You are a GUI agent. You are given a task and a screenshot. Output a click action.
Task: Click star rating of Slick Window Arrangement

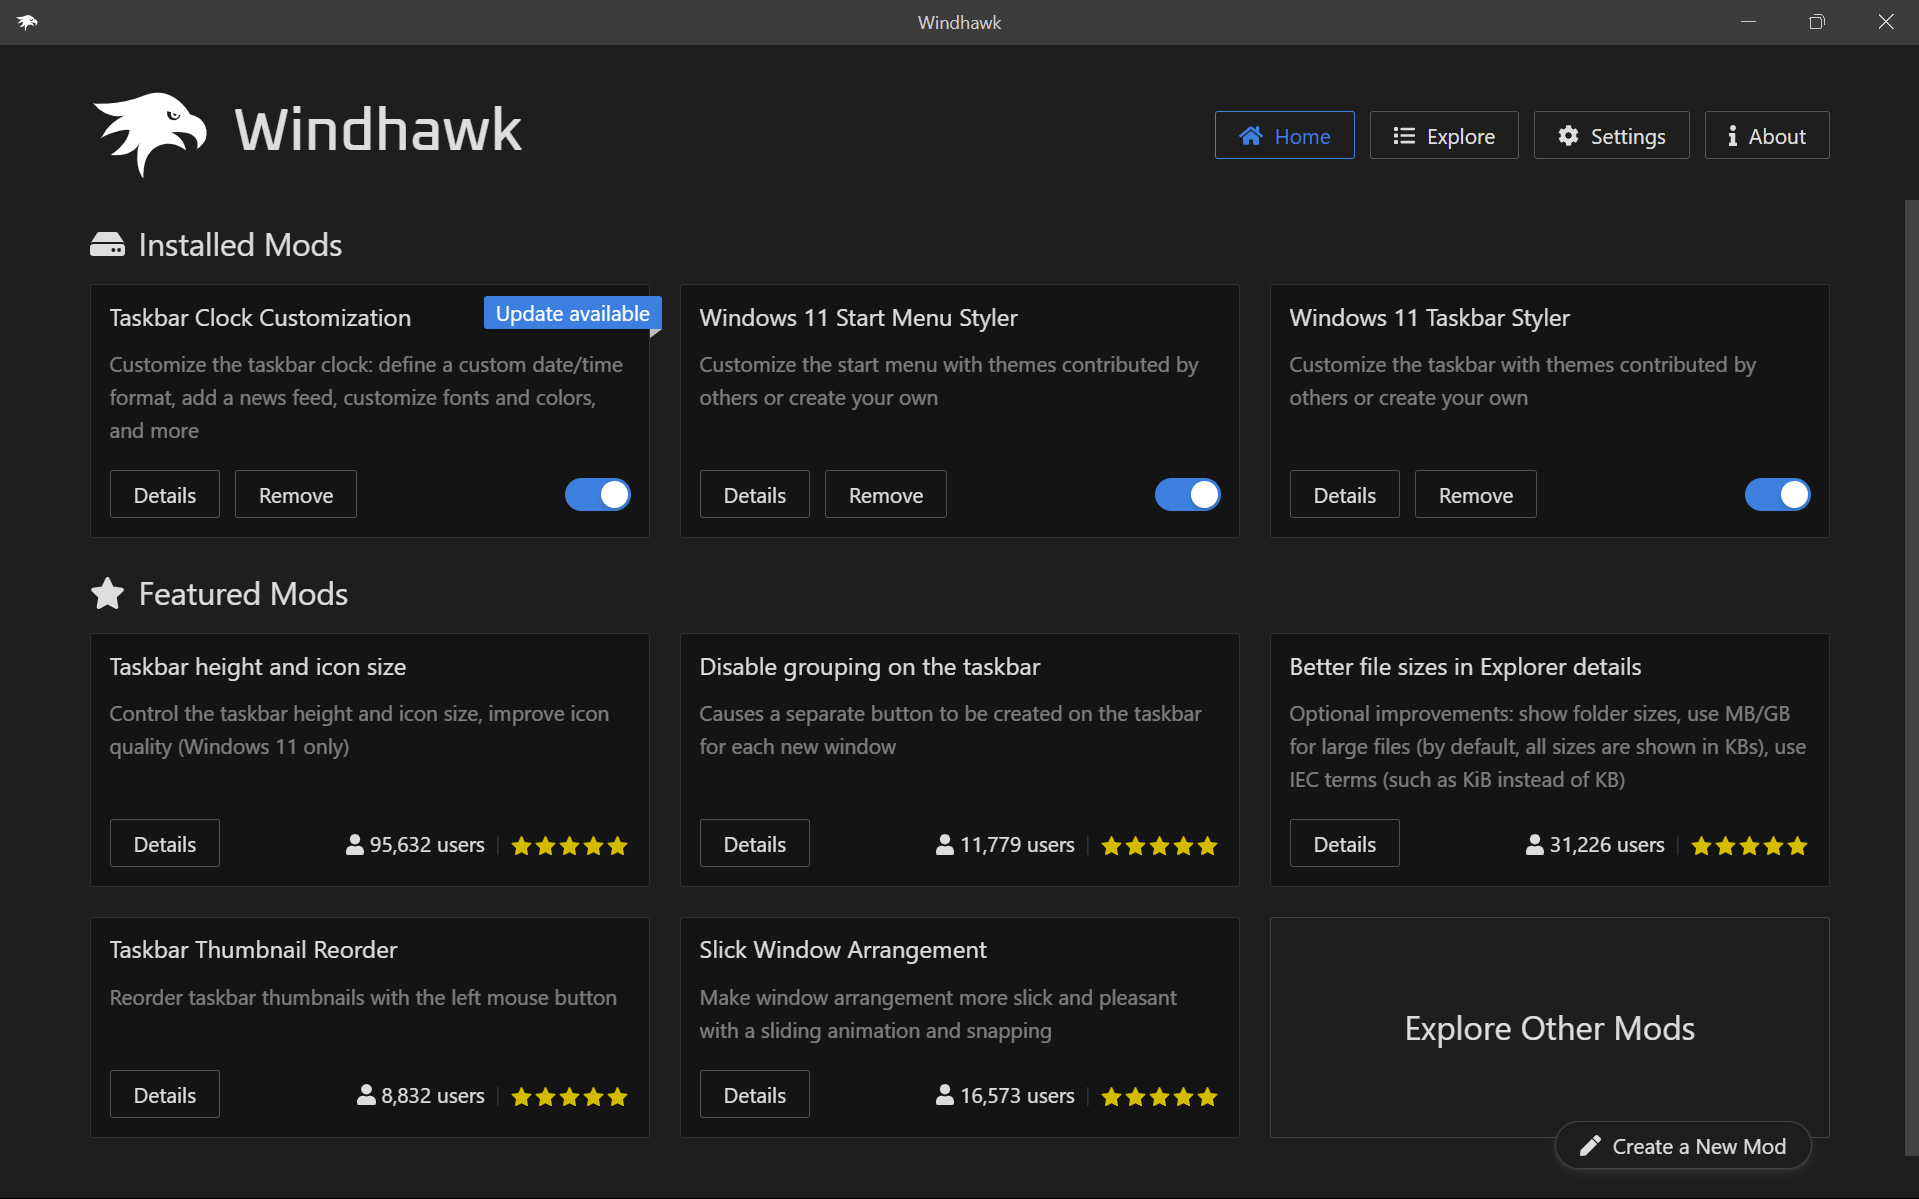[1159, 1097]
